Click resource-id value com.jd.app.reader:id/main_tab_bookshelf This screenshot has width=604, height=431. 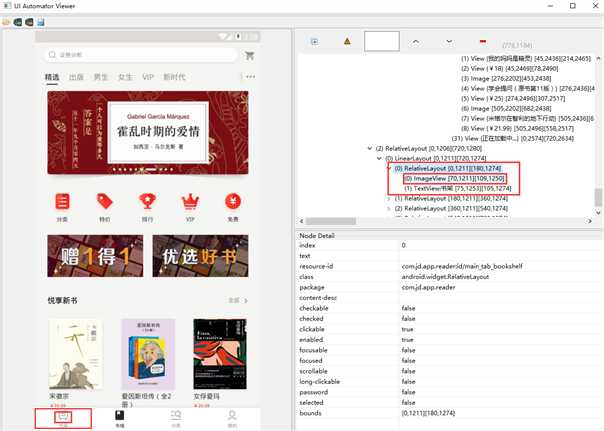point(462,266)
